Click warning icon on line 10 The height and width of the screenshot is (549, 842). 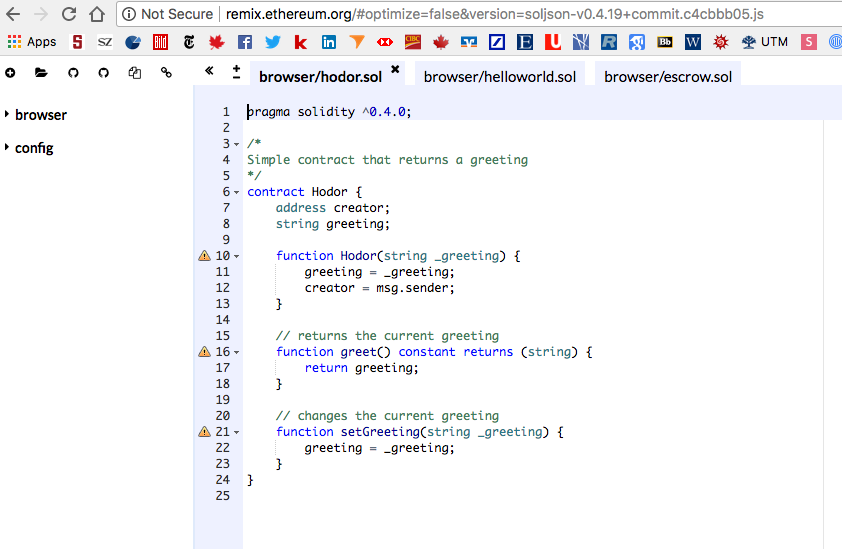[x=205, y=256]
